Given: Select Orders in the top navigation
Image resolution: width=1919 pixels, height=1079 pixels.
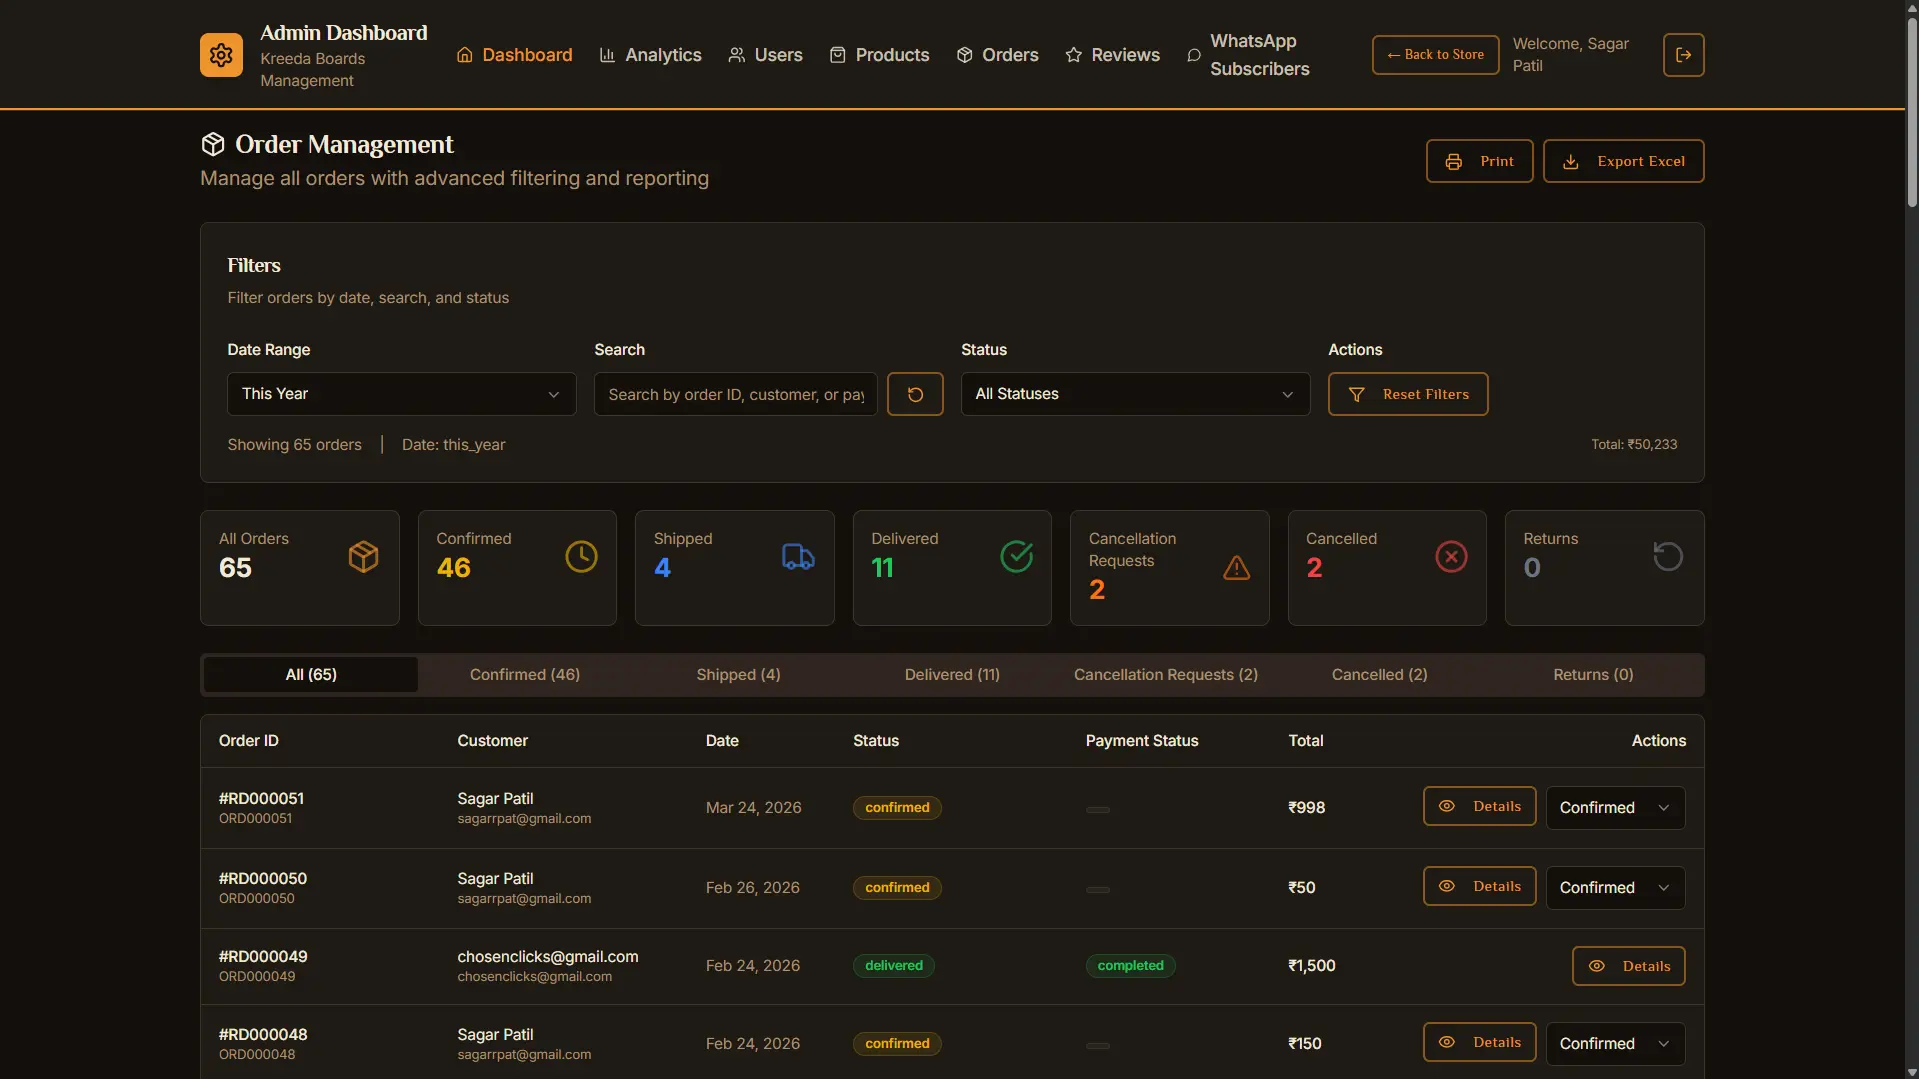Looking at the screenshot, I should click(x=997, y=55).
